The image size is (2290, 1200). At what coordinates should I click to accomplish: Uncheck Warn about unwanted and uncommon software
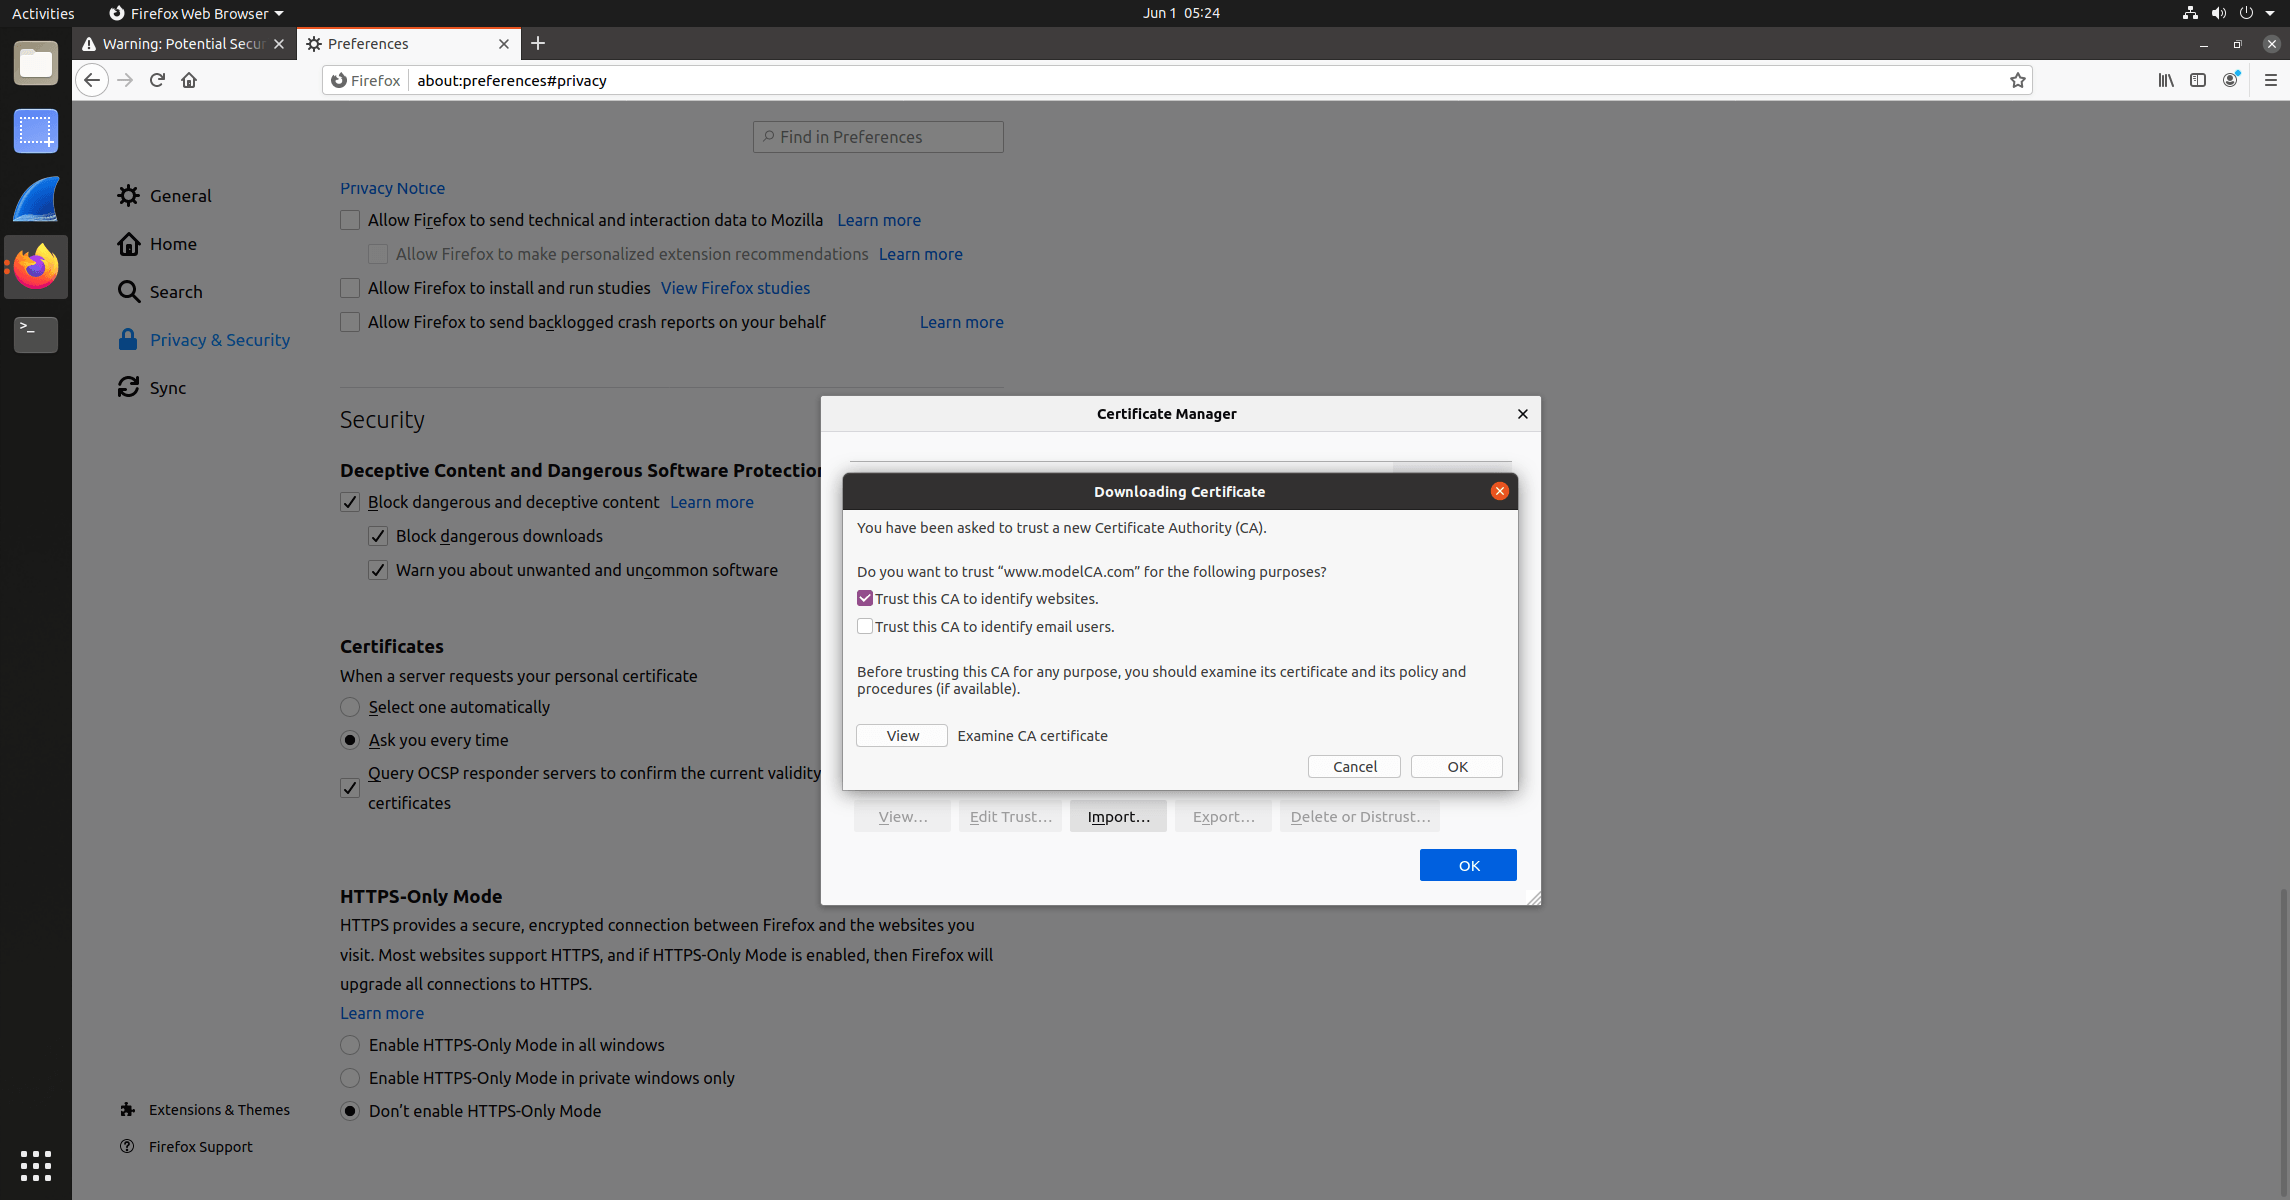pyautogui.click(x=378, y=570)
